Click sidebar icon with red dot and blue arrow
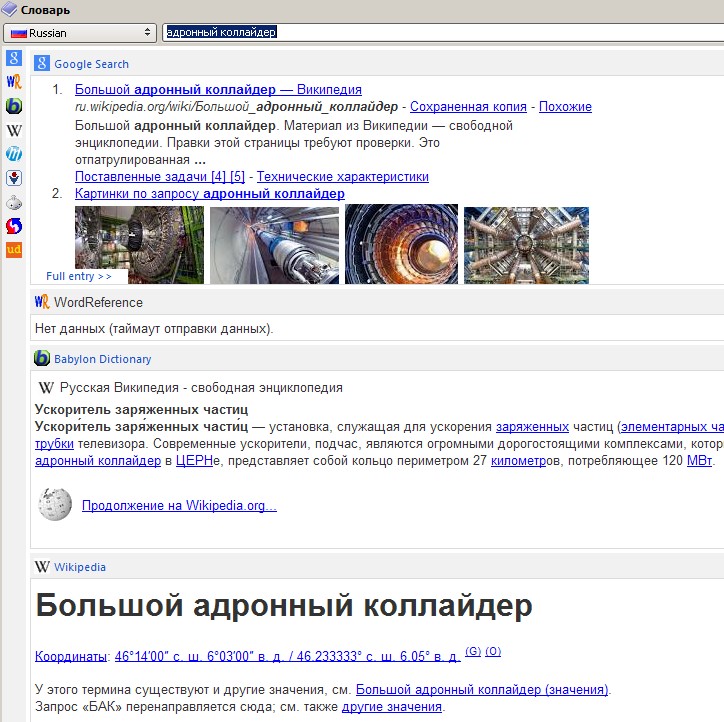Viewport: 724px width, 722px height. tap(14, 178)
